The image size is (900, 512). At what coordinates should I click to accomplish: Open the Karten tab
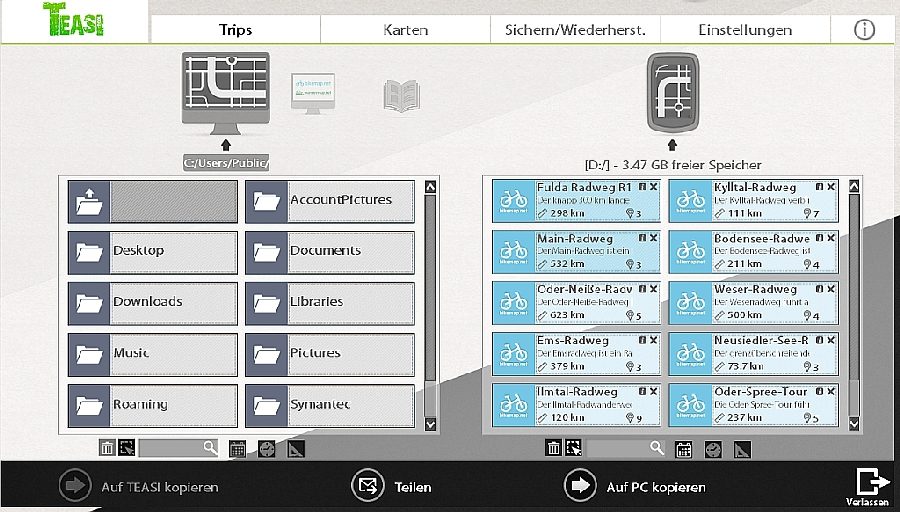pyautogui.click(x=405, y=29)
